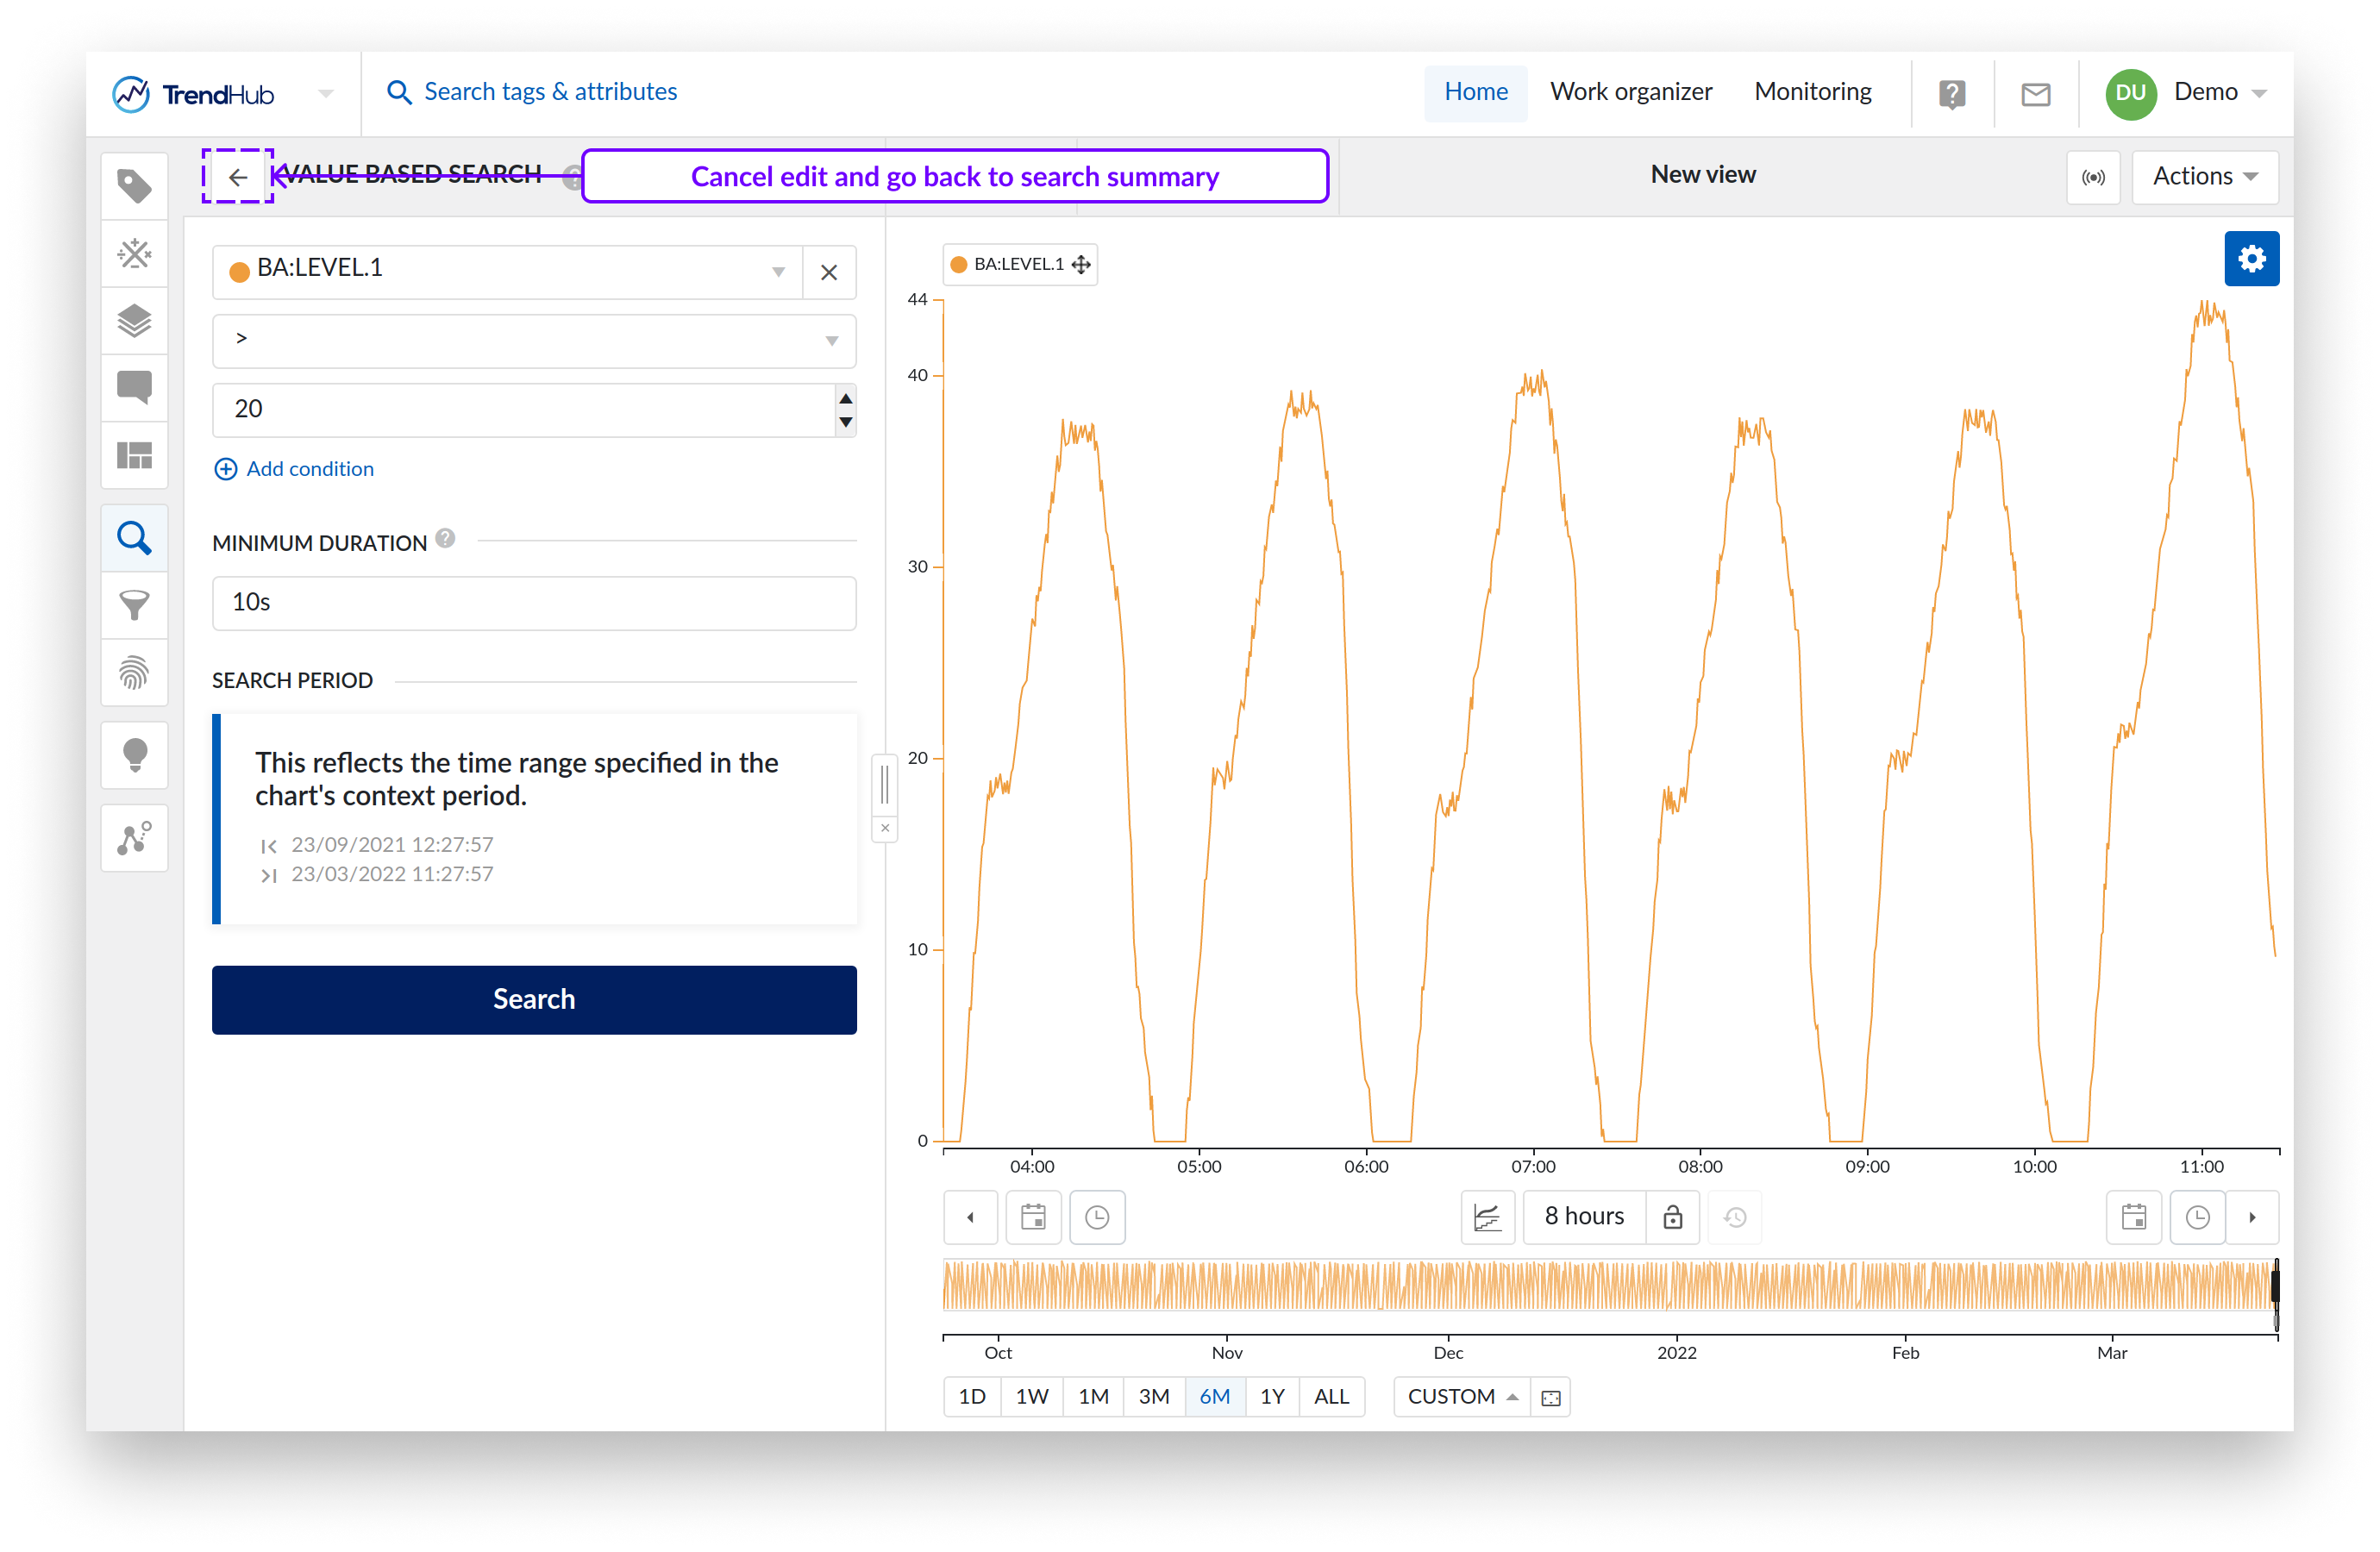
Task: Open the filter funnel icon
Action: pos(134,605)
